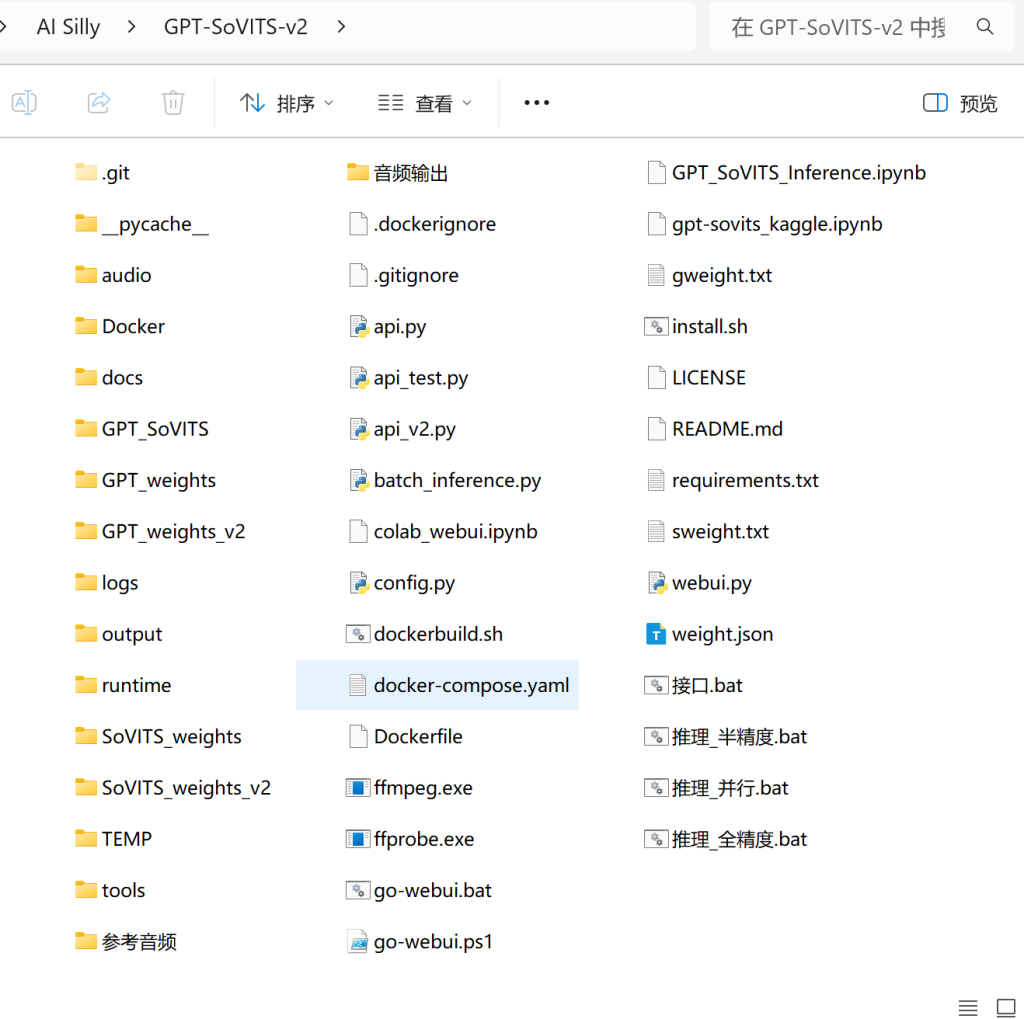Switch to details view in status bar
The image size is (1024, 1019).
(x=968, y=1007)
